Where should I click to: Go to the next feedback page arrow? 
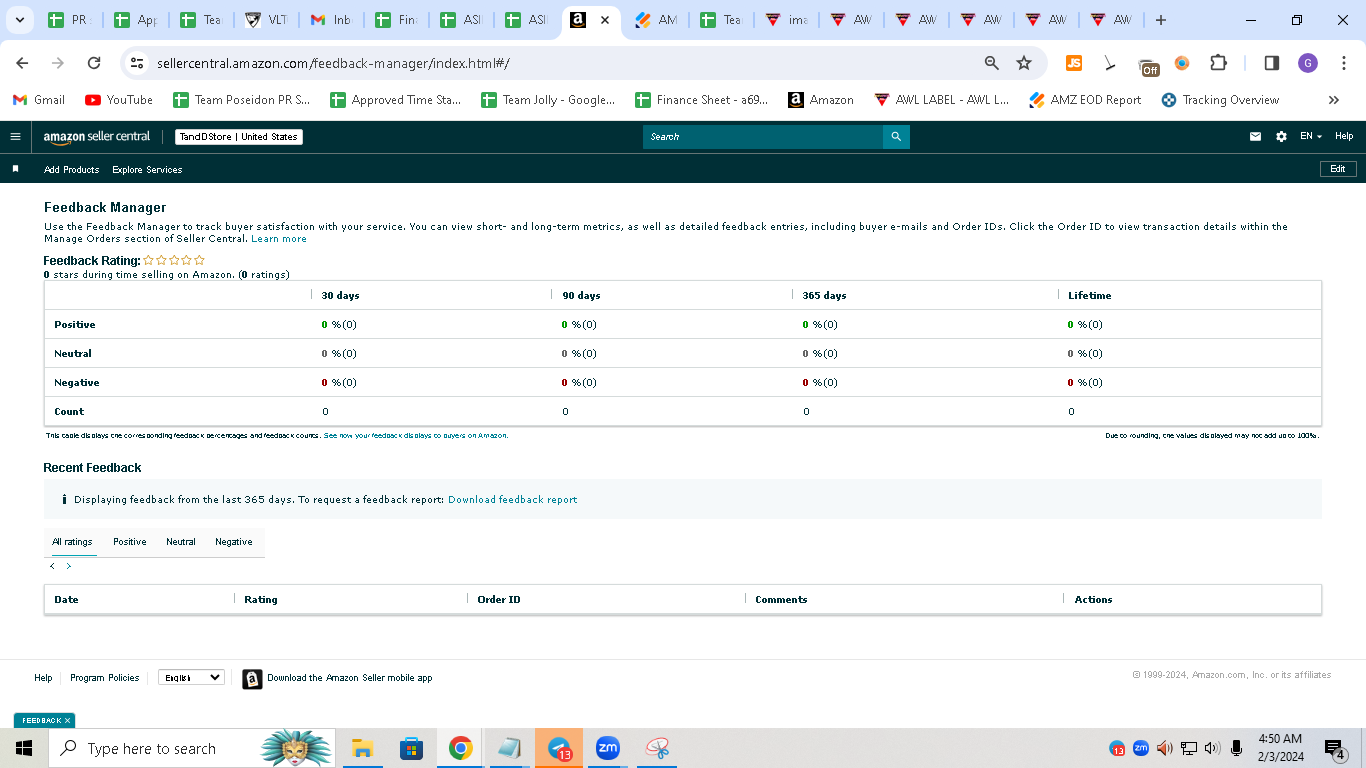(x=69, y=566)
